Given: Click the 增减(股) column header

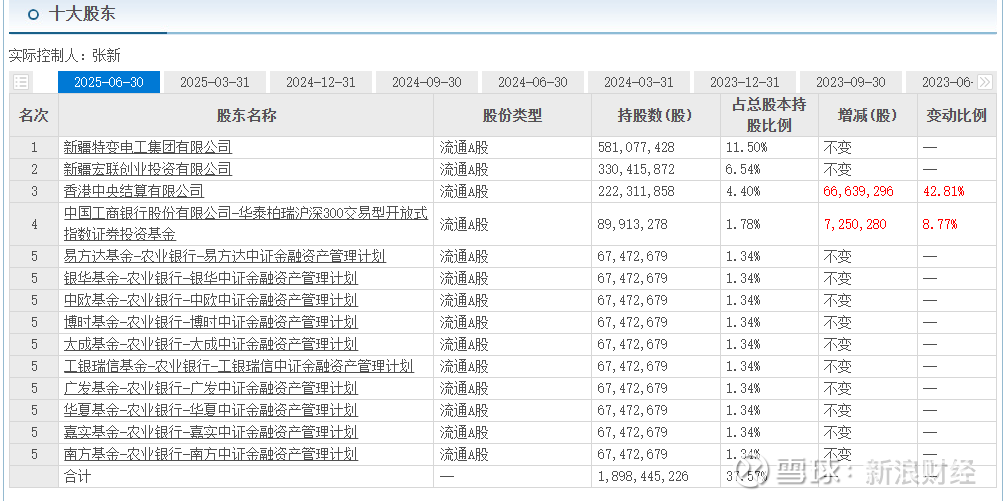Looking at the screenshot, I should [868, 115].
